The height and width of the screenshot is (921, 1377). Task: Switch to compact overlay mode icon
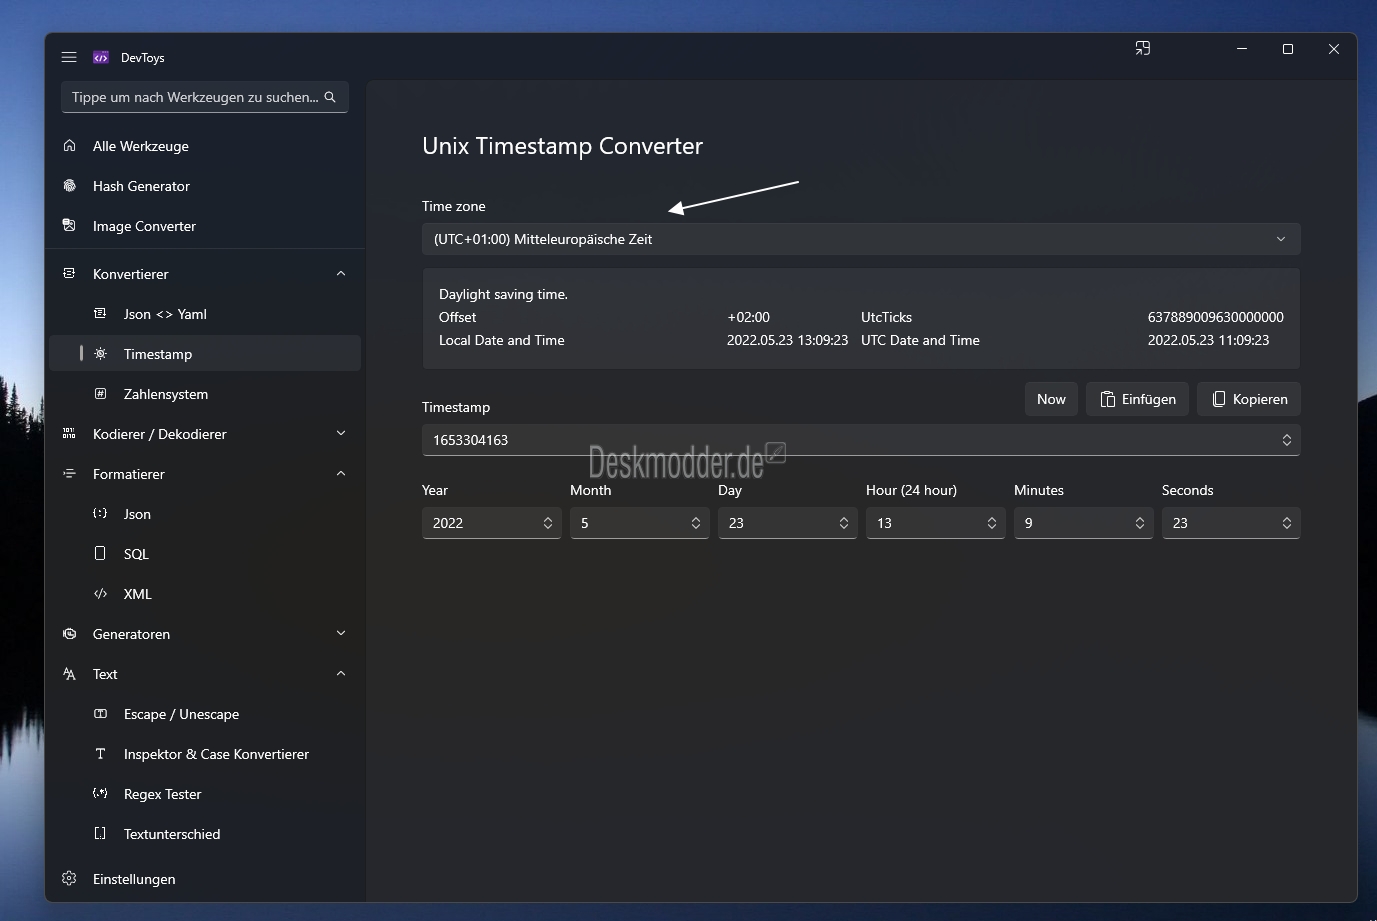pyautogui.click(x=1143, y=48)
